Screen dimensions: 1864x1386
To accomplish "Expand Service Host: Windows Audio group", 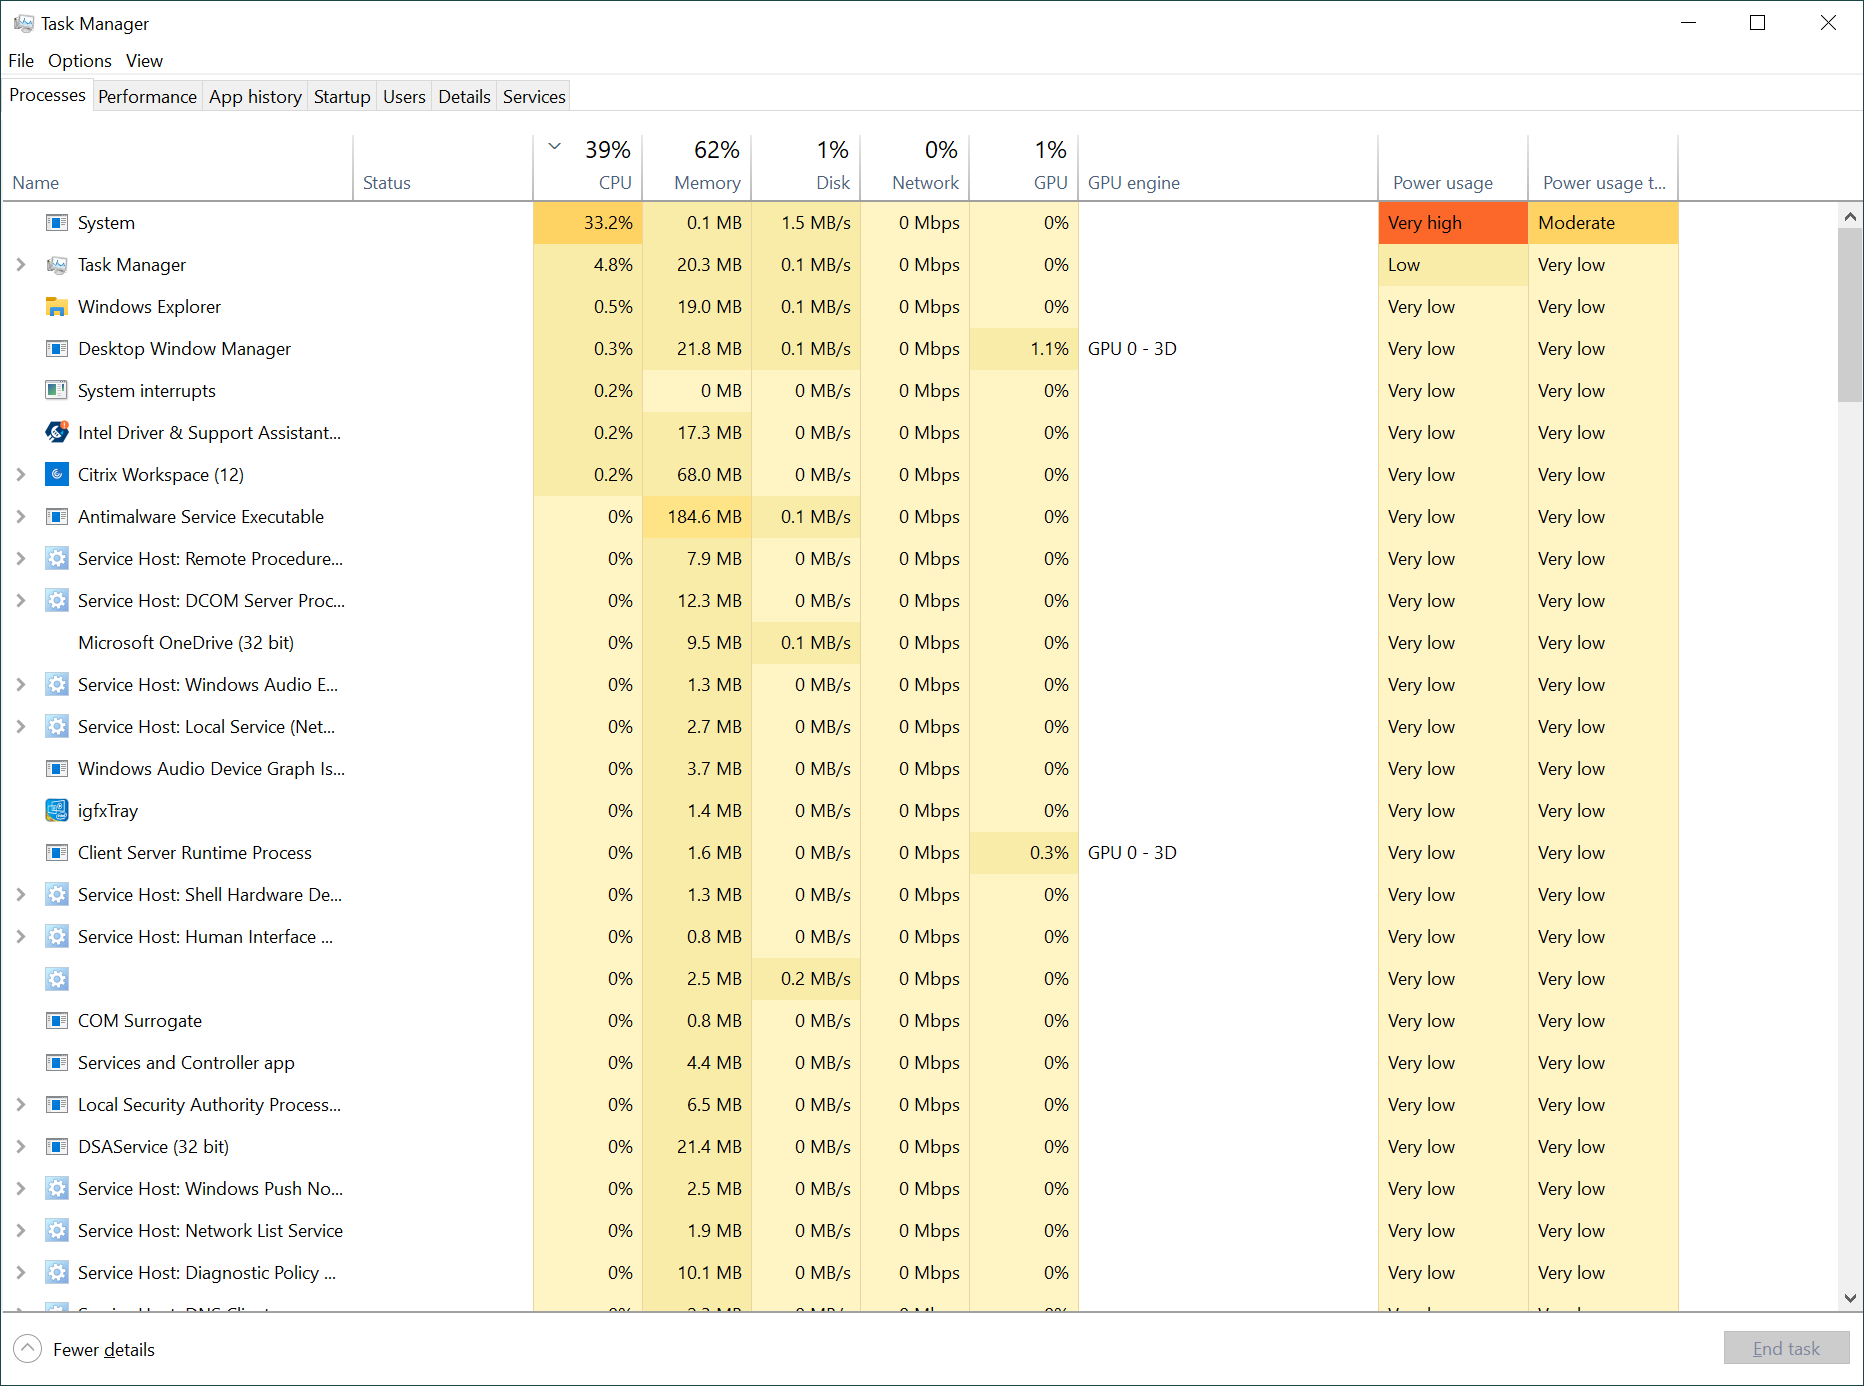I will (20, 685).
